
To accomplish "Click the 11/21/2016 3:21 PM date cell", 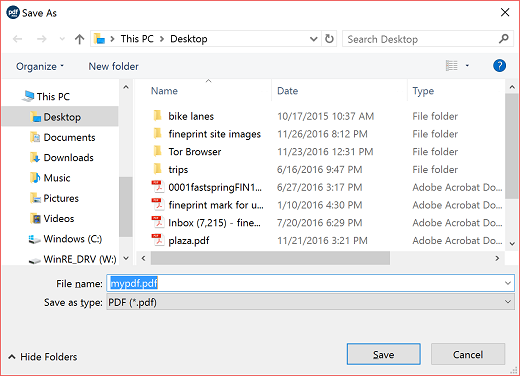I will tap(322, 241).
